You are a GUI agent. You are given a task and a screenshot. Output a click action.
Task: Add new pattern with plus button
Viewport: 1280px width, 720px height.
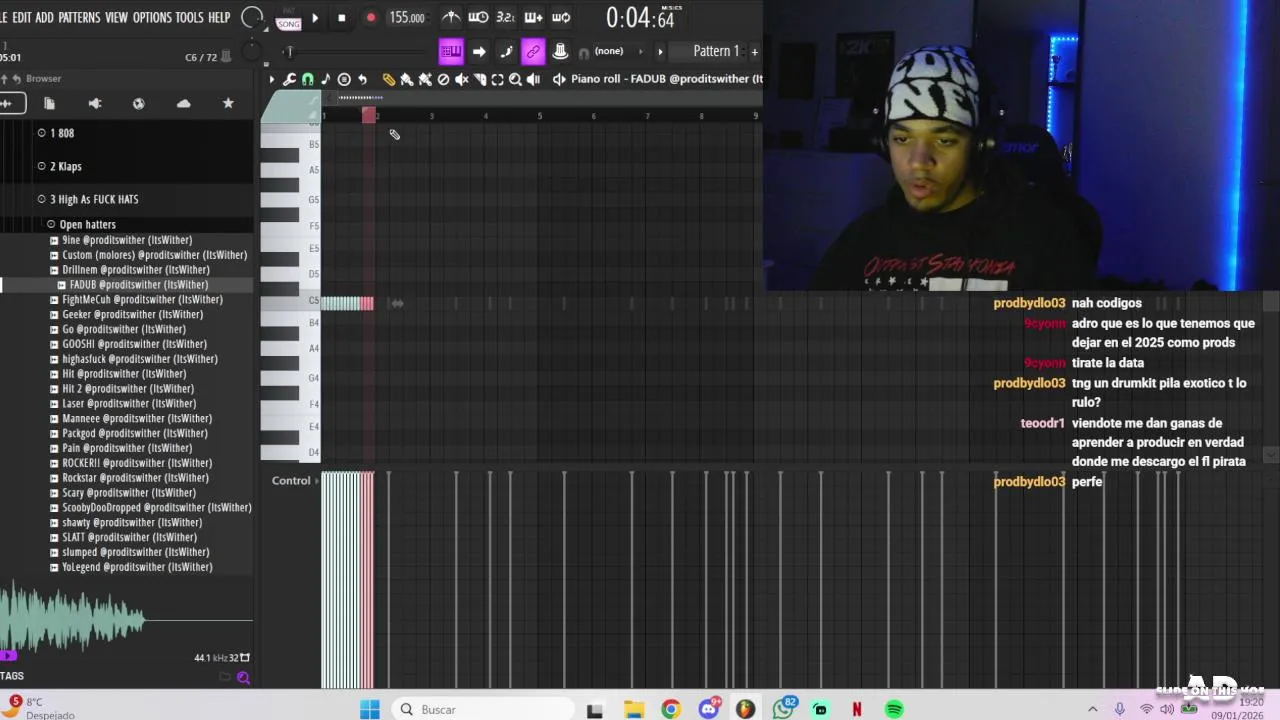coord(754,51)
